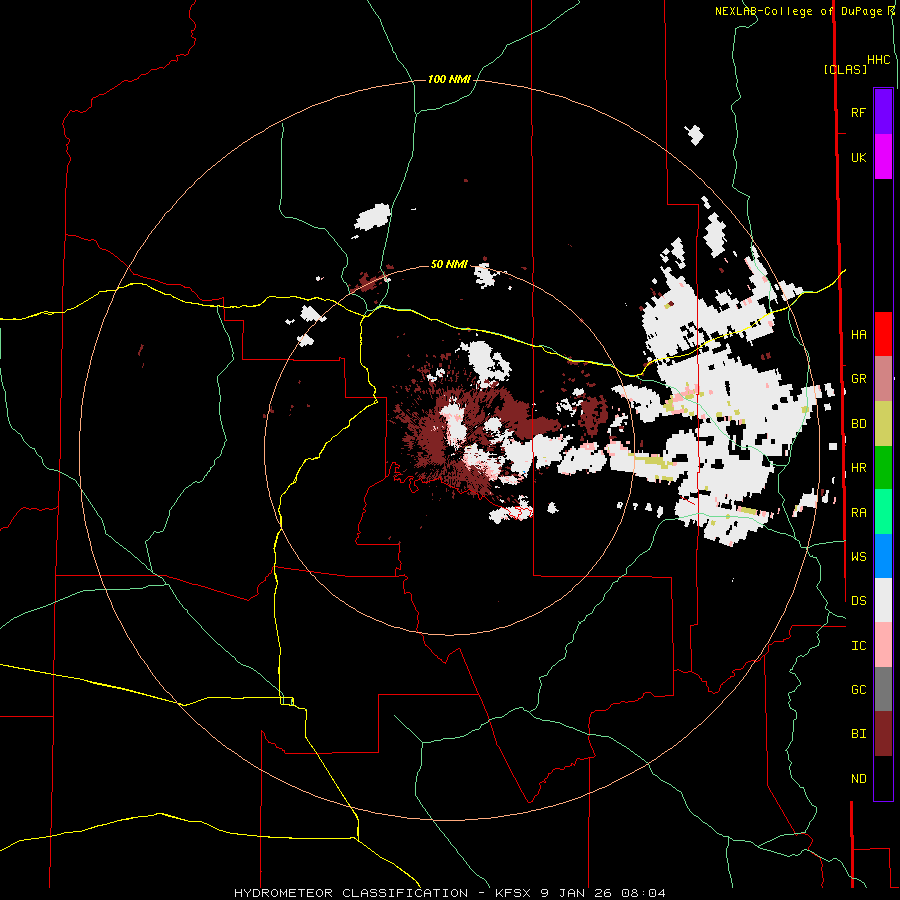This screenshot has height=900, width=900.
Task: Click the "[CLAS]" units label
Action: pyautogui.click(x=845, y=69)
